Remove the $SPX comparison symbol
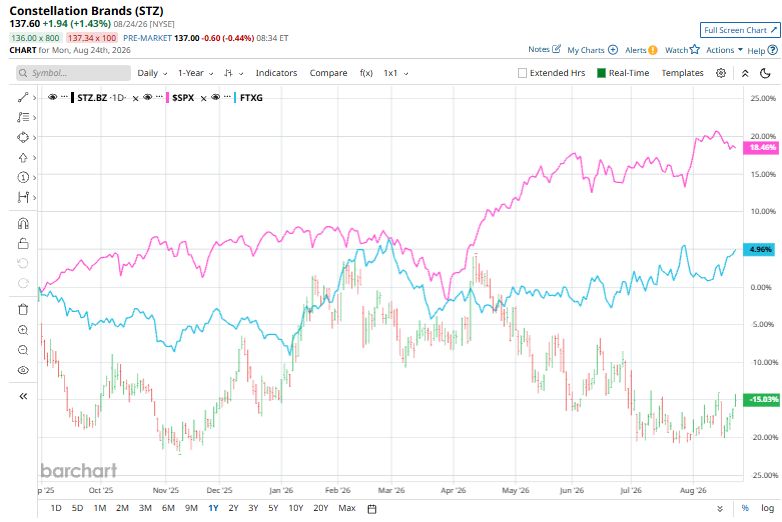This screenshot has width=782, height=522. pos(203,98)
